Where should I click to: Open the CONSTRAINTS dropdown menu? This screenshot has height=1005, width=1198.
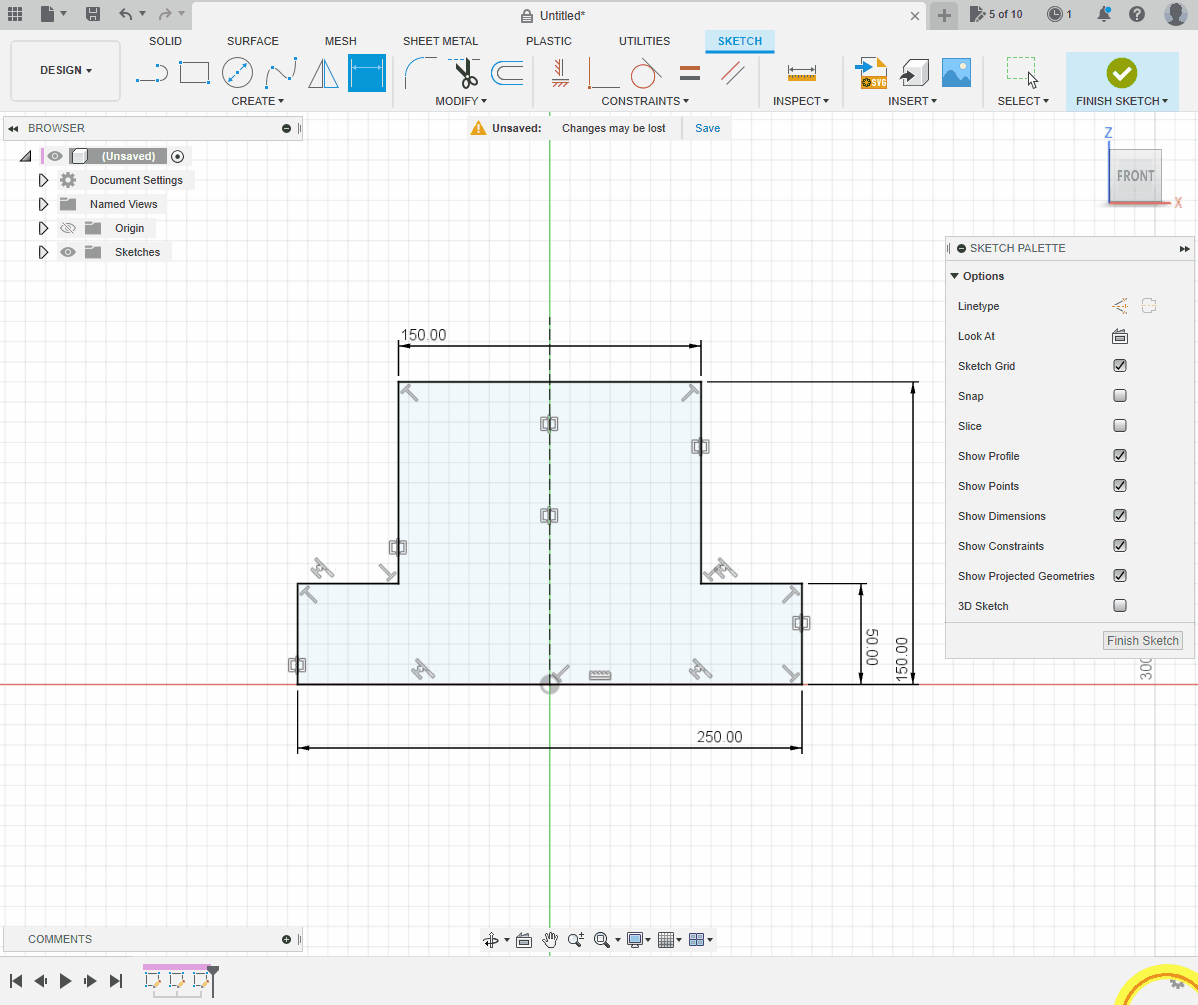coord(645,101)
